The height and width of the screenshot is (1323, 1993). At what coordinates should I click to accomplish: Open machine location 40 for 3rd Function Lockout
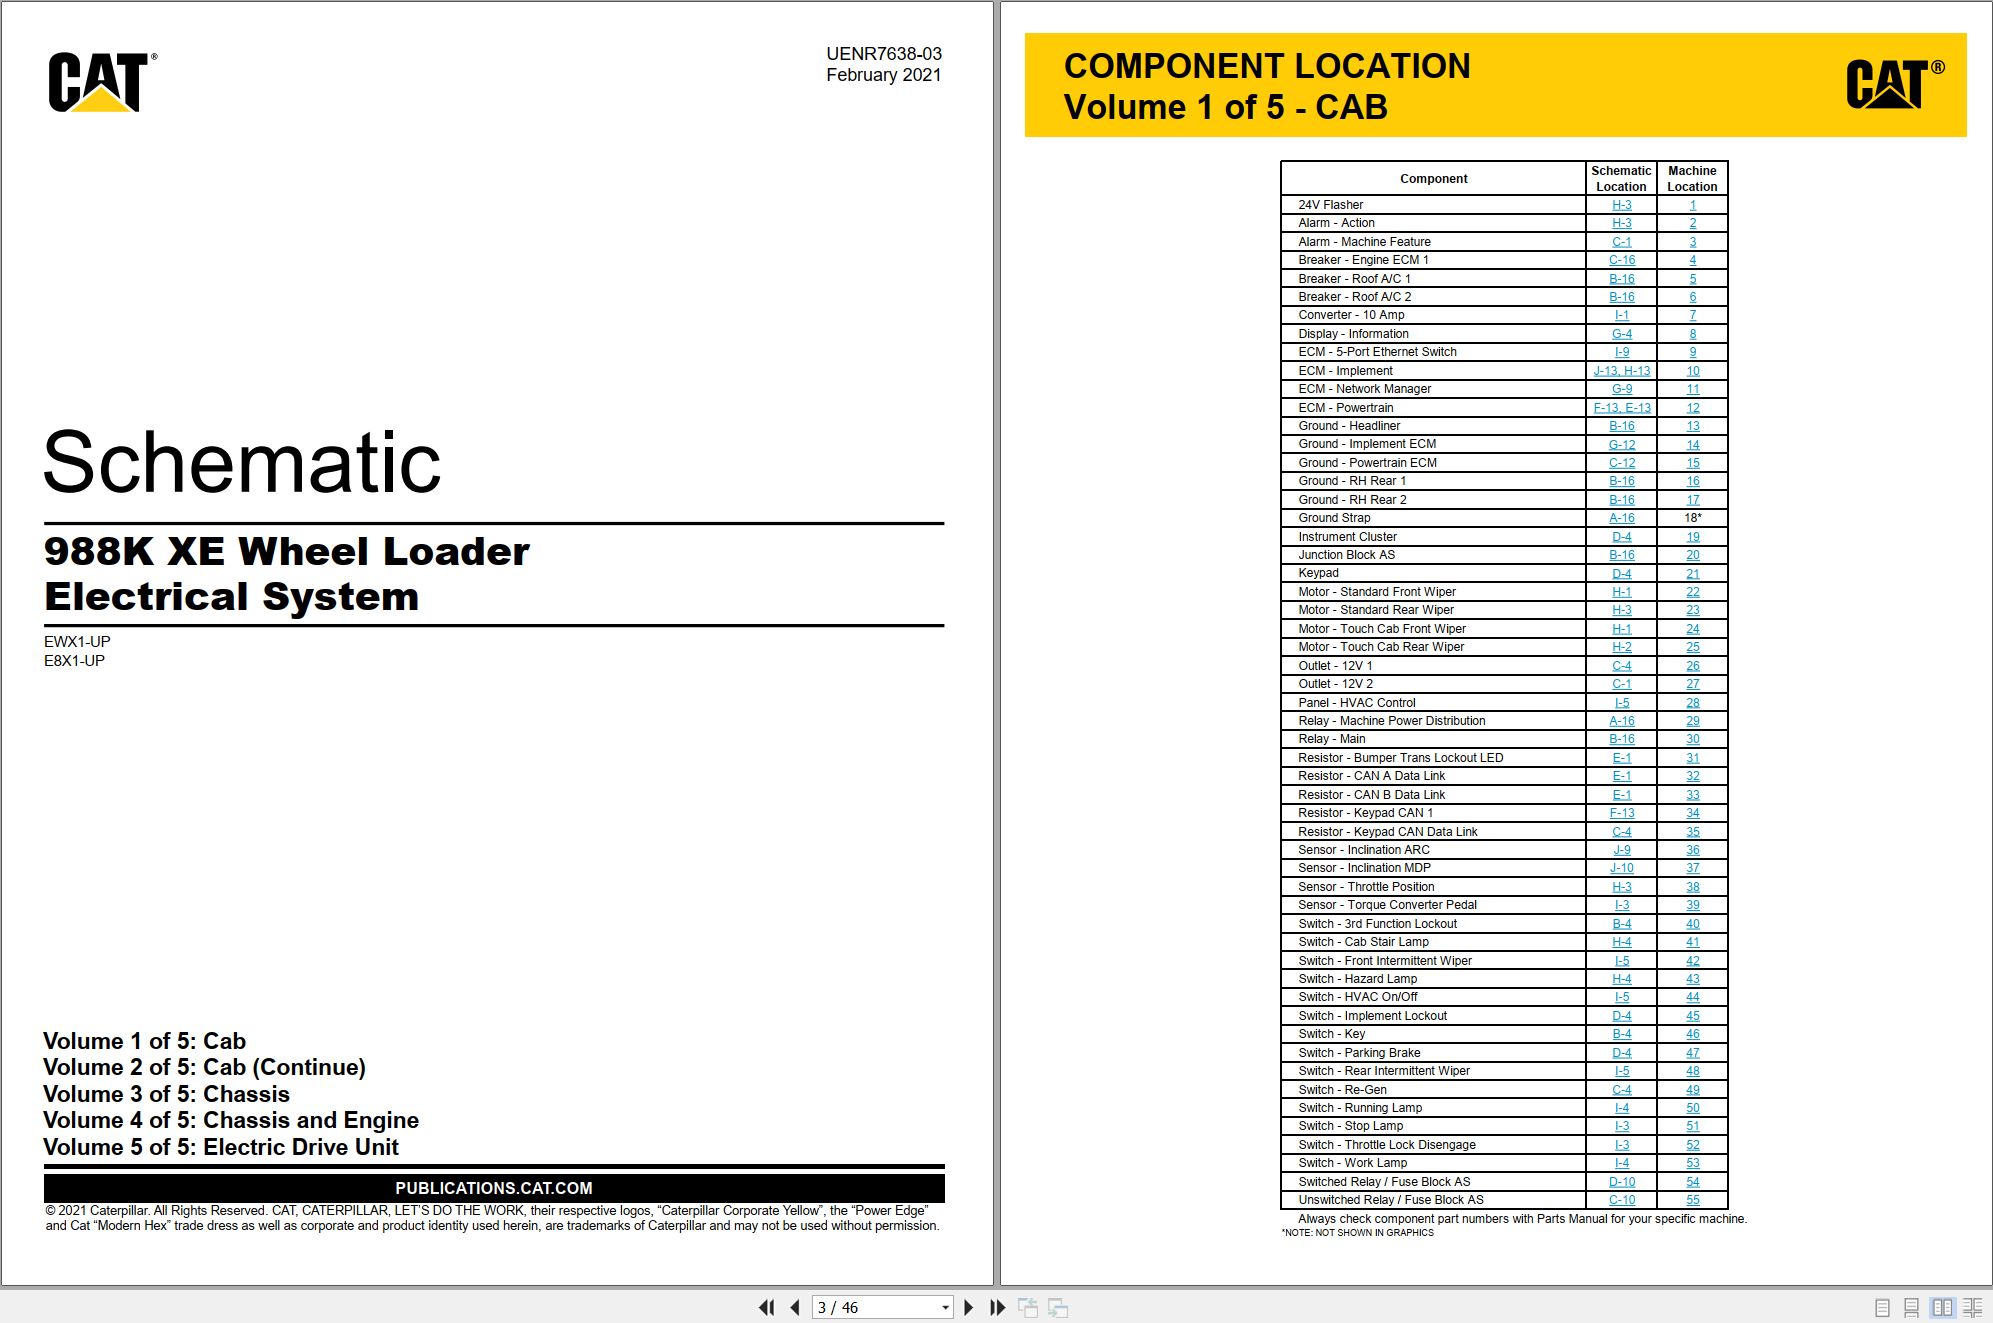coord(1692,924)
